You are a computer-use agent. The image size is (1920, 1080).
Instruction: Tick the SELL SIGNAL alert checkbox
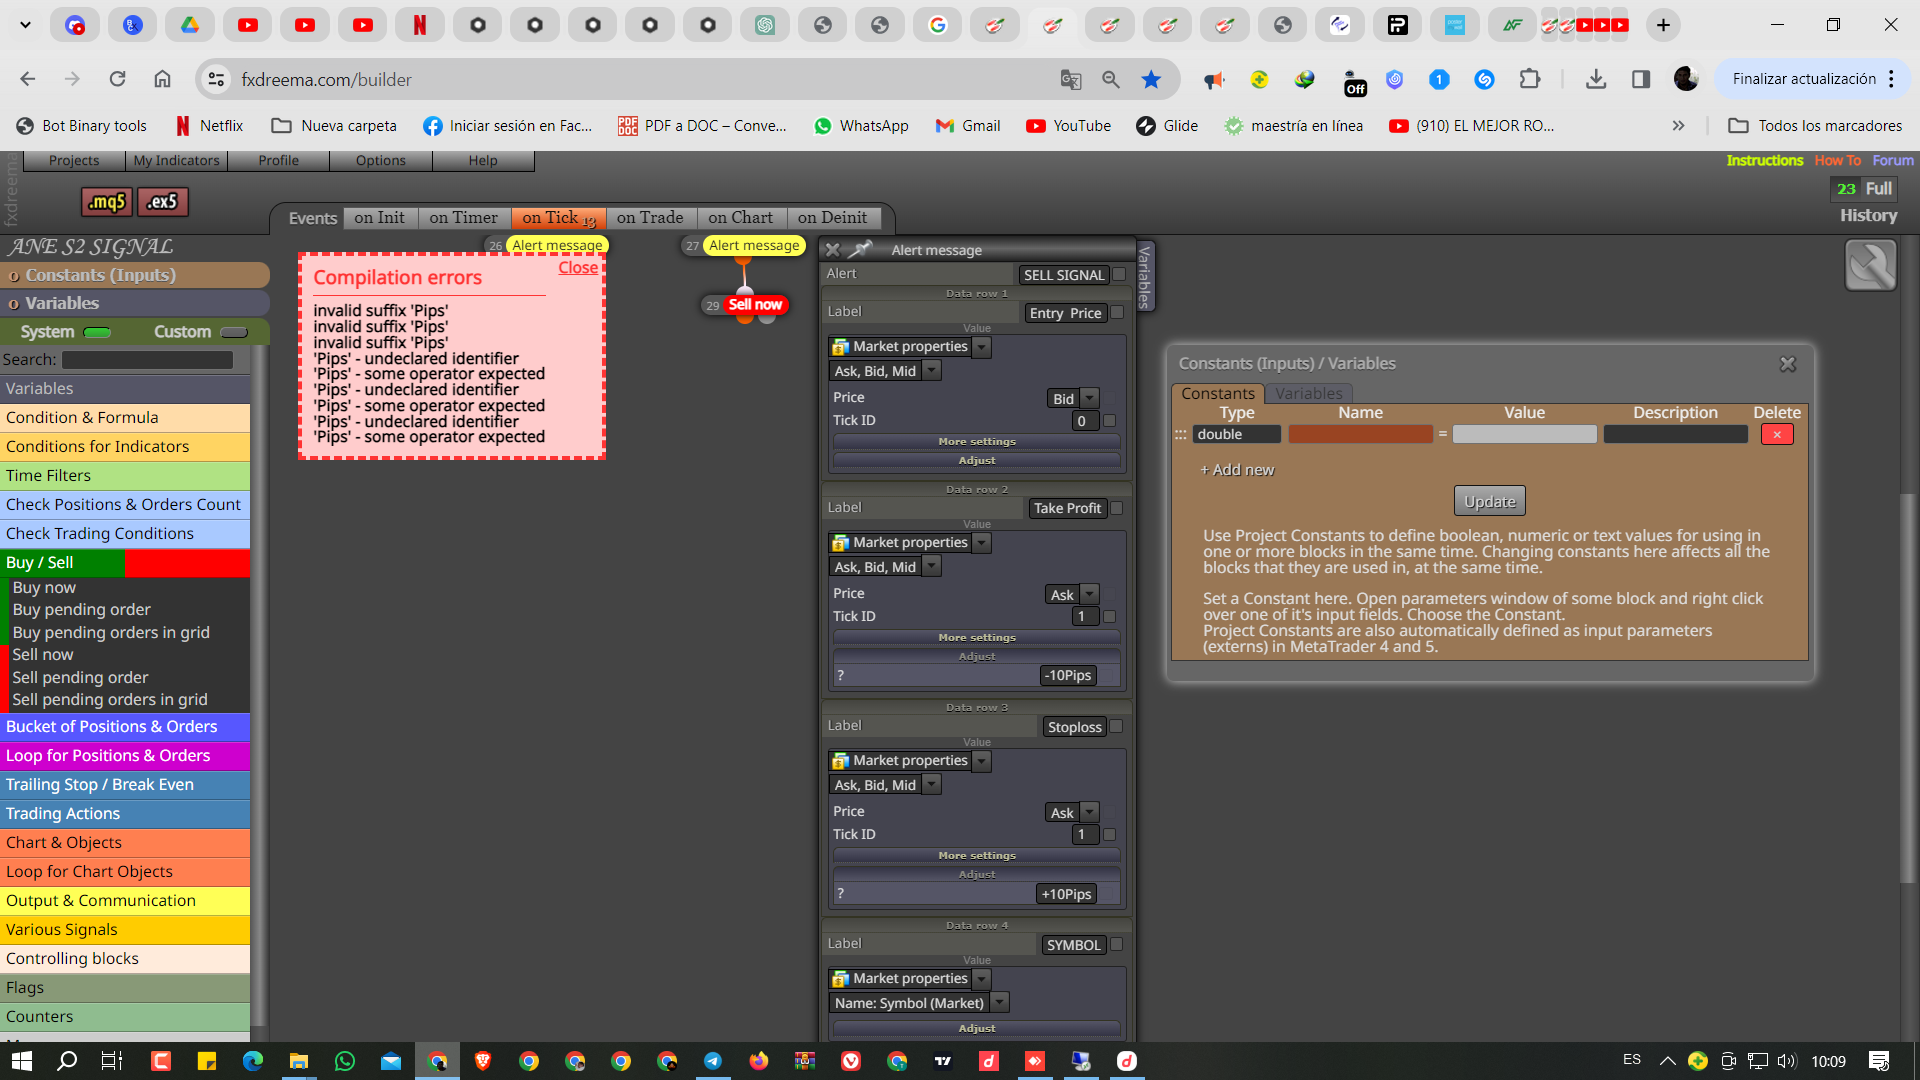[x=1119, y=275]
